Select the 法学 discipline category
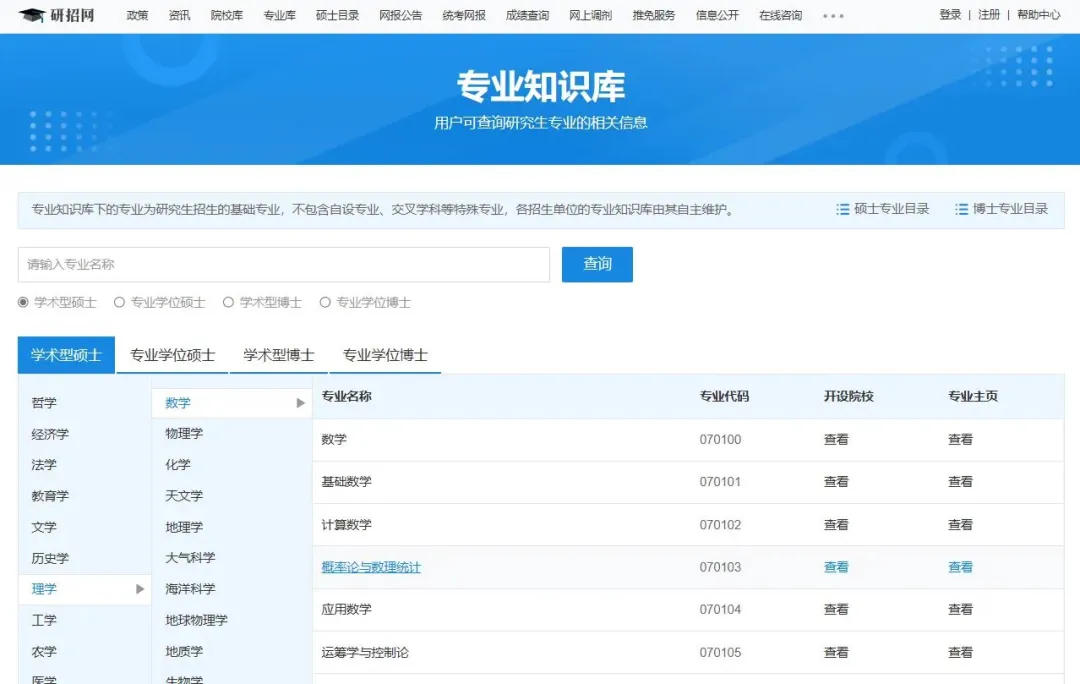This screenshot has height=684, width=1080. [x=44, y=465]
